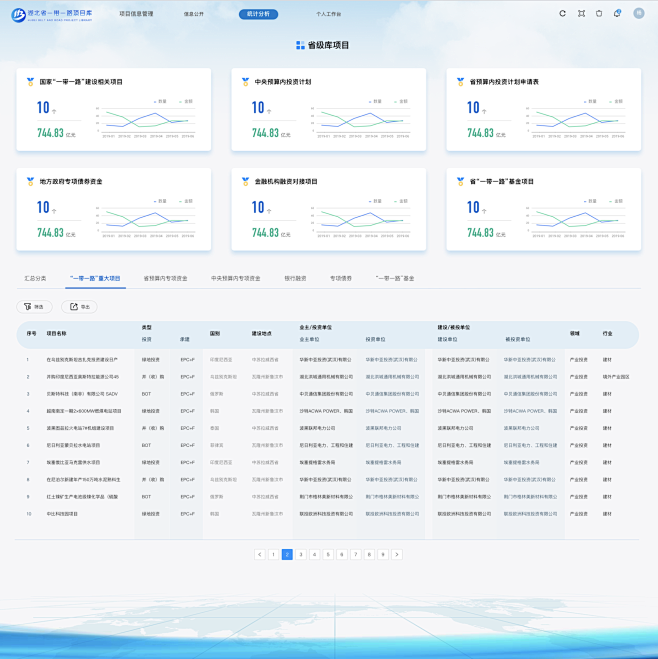The image size is (658, 659).
Task: Switch to the 银行融资 tab
Action: (x=295, y=278)
